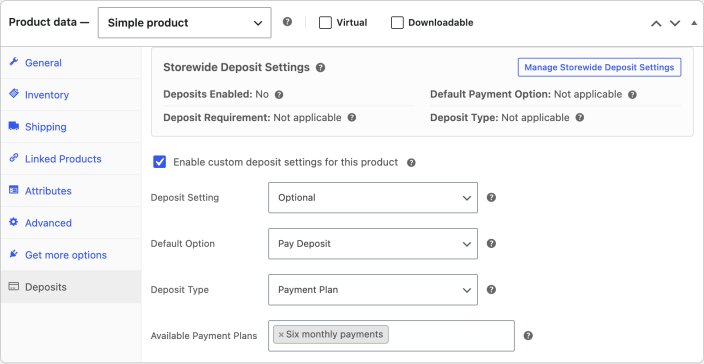This screenshot has height=364, width=704.
Task: Open the General tab
Action: [x=71, y=62]
